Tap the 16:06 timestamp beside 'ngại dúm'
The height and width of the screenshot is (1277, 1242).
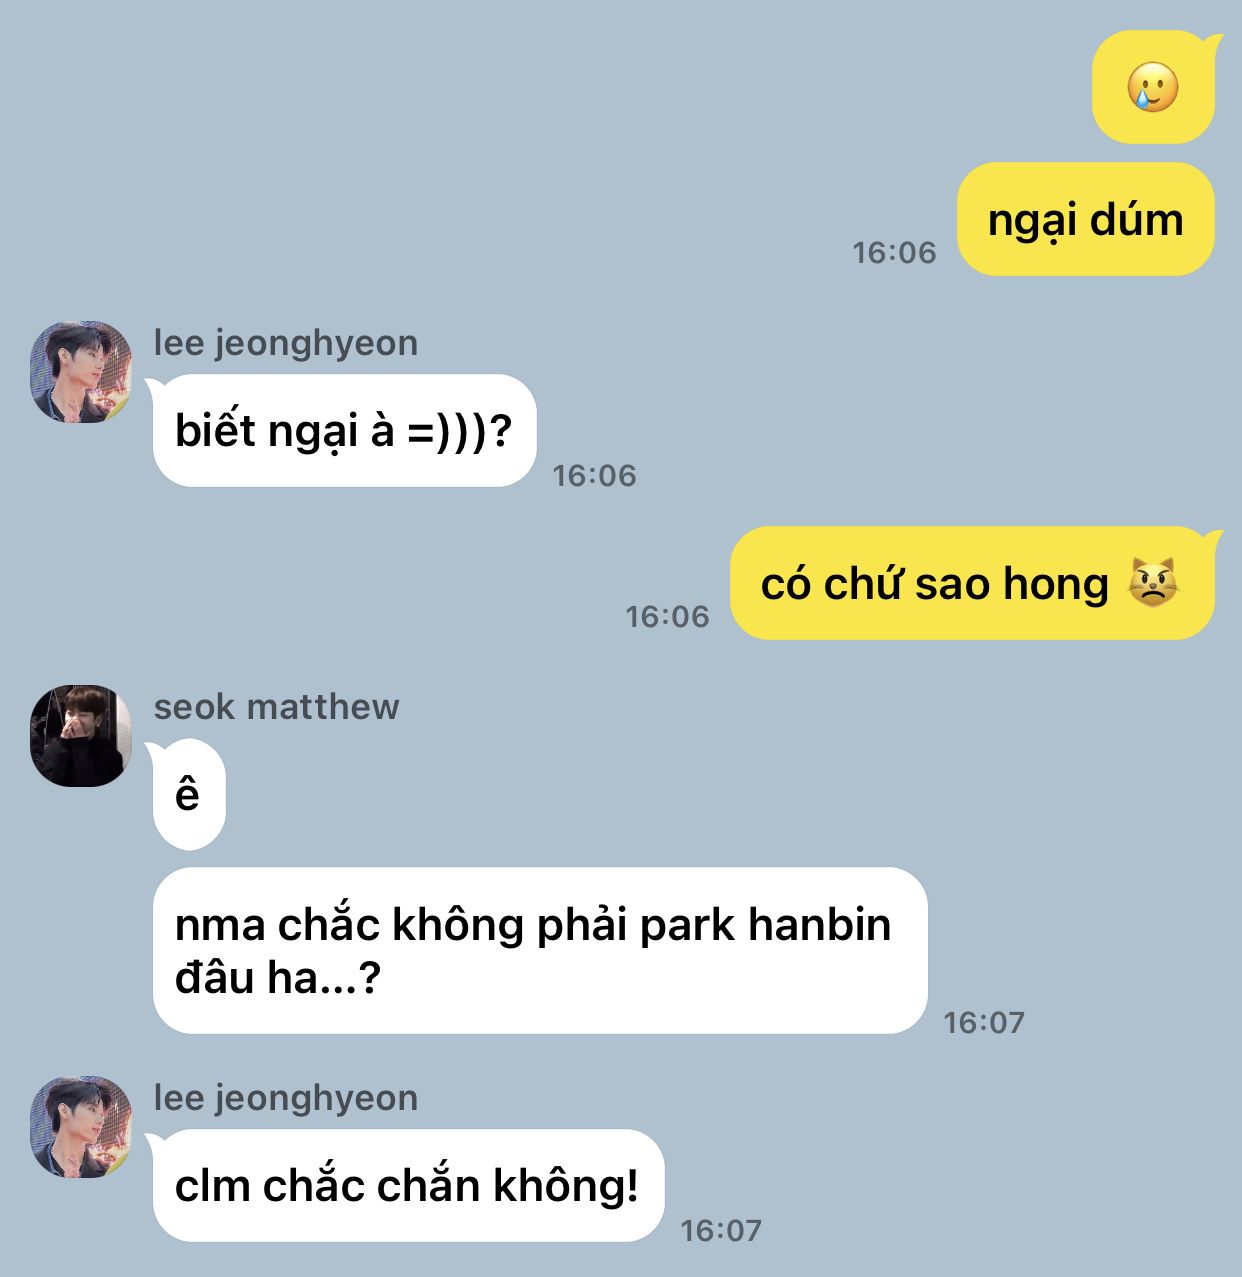point(894,253)
